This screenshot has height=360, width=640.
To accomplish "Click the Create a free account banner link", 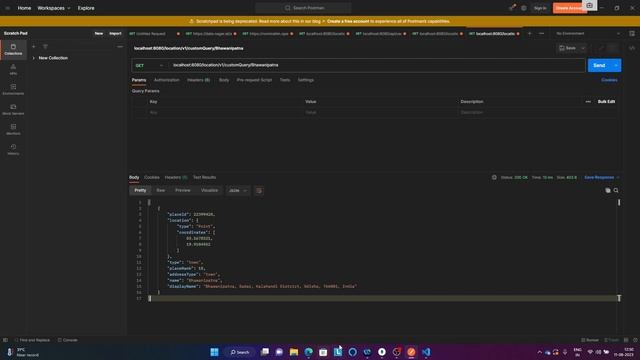I will (x=348, y=21).
